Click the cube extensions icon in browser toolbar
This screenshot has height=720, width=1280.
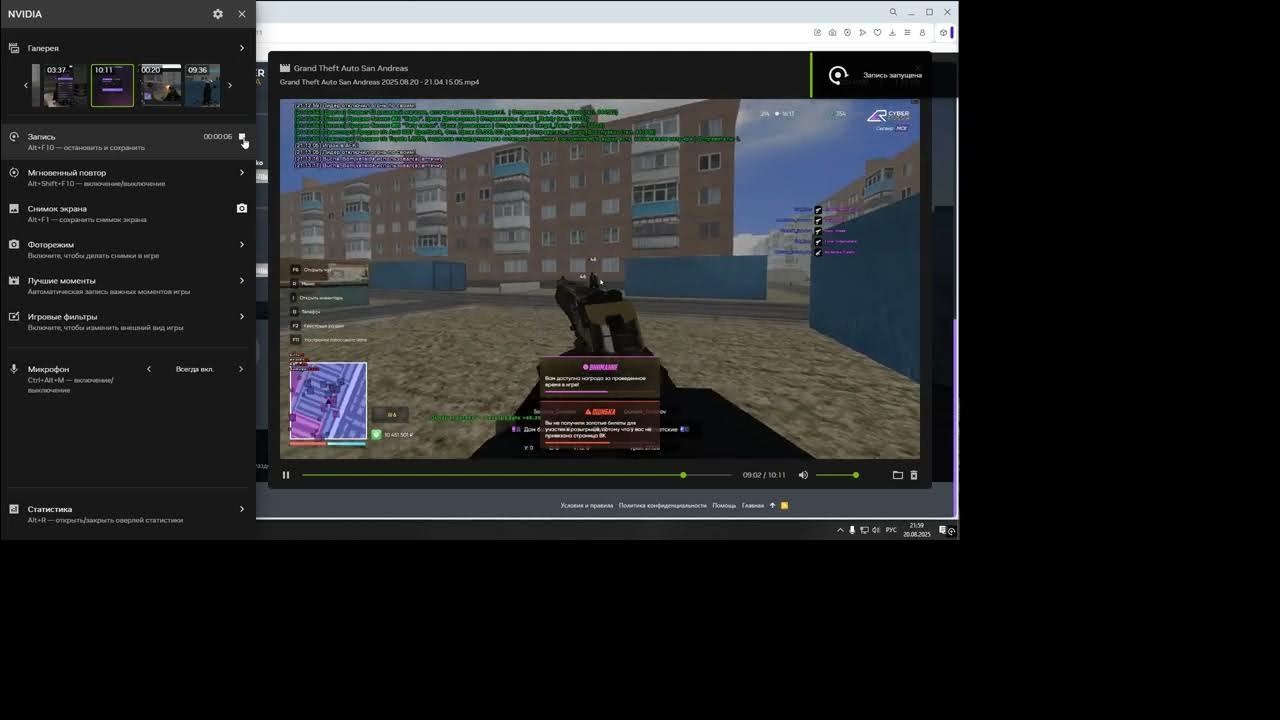click(943, 33)
